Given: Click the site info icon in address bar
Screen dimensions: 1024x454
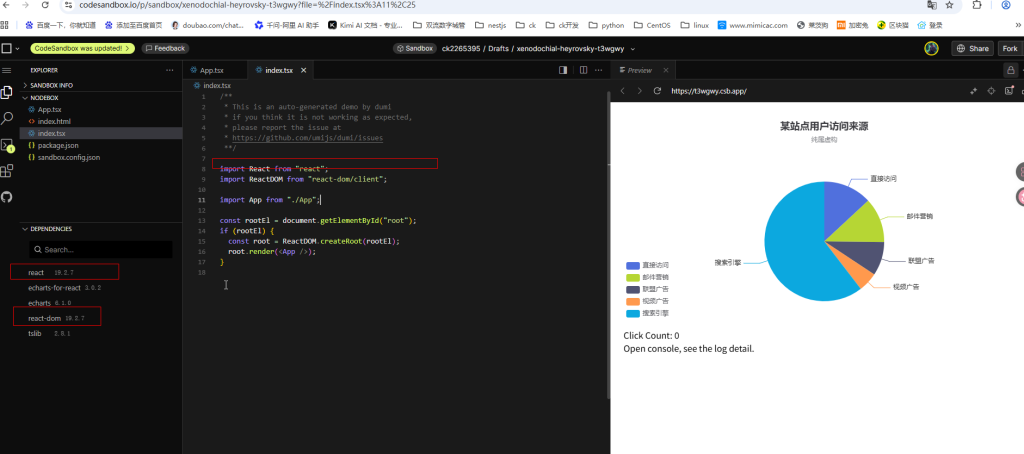Looking at the screenshot, I should [x=68, y=5].
